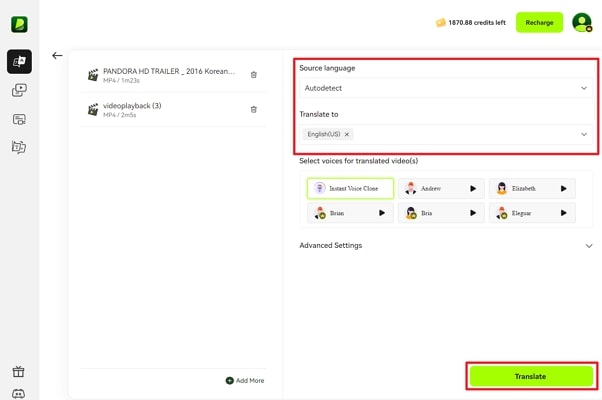Choose Andrew as the translation voice

coord(440,188)
